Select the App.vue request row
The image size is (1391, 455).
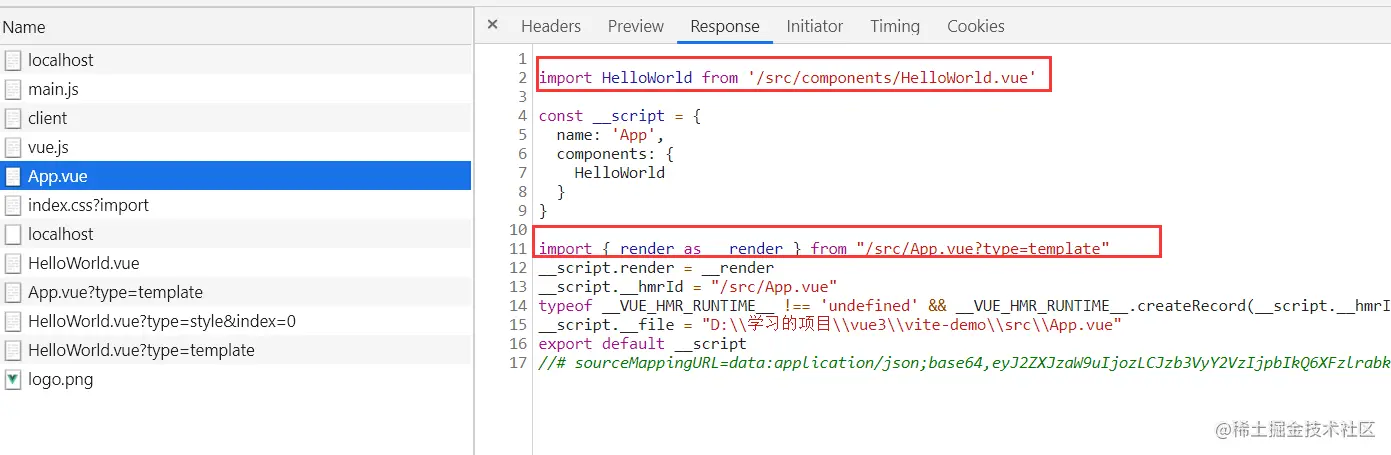tap(236, 176)
